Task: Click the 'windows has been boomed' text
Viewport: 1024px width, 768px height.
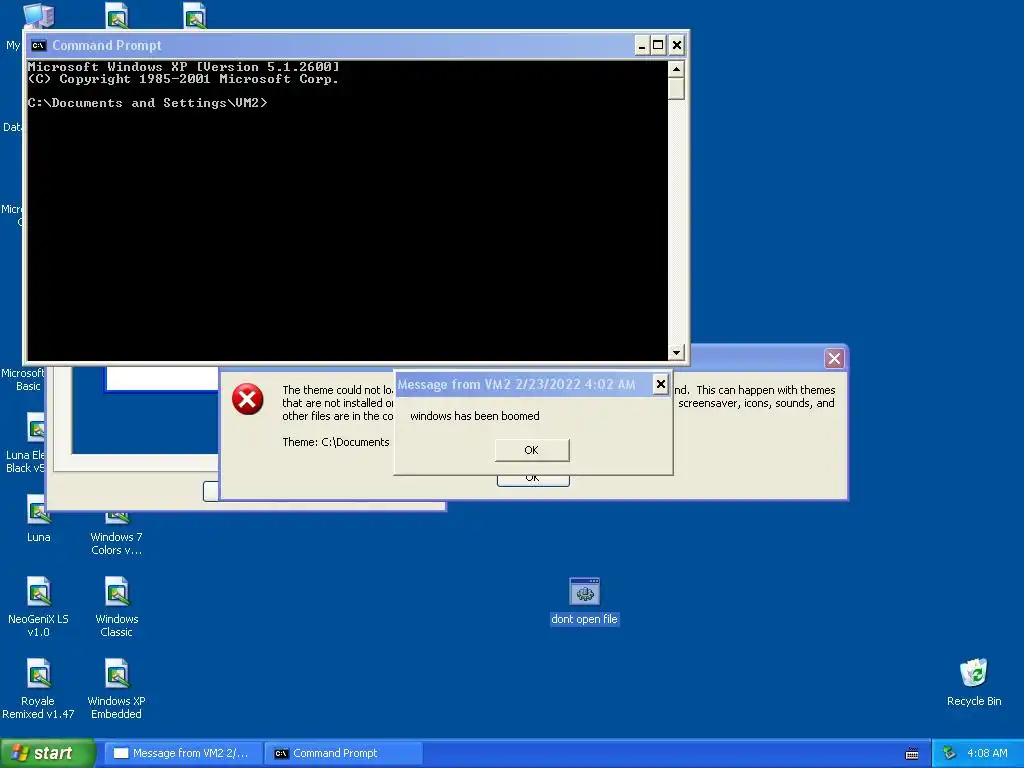Action: coord(475,416)
